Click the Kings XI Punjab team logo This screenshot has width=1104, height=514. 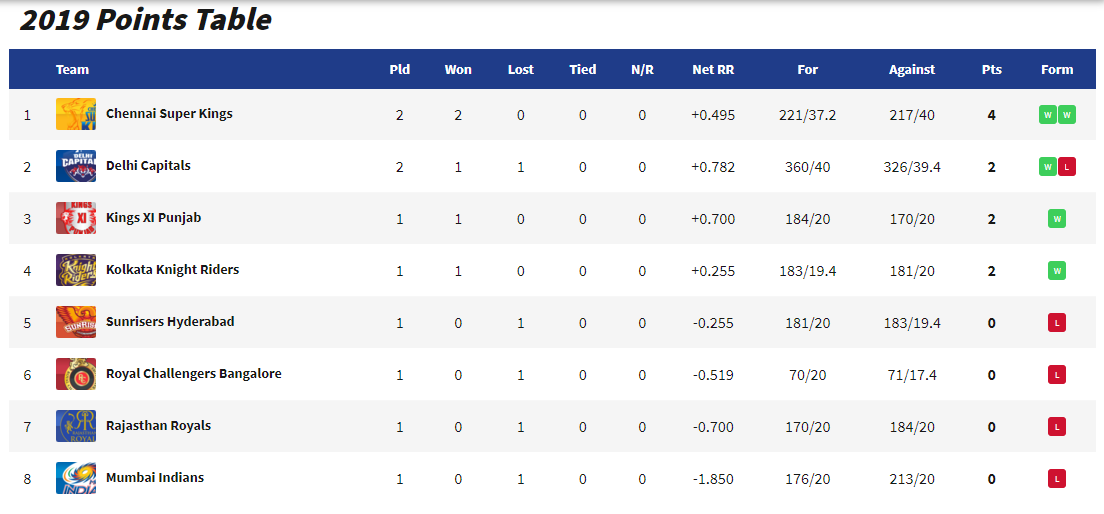point(76,218)
